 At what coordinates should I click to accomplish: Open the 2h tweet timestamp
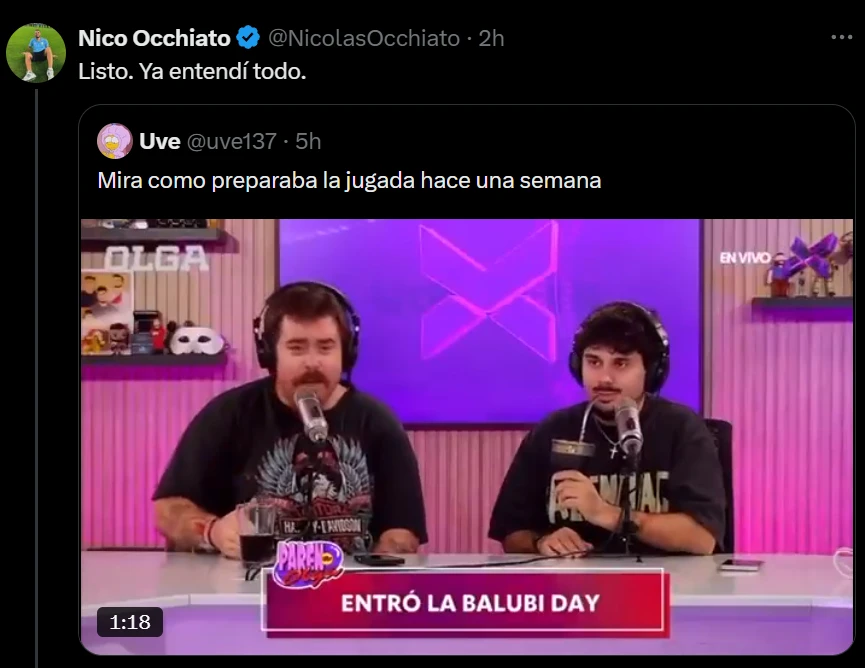[491, 38]
